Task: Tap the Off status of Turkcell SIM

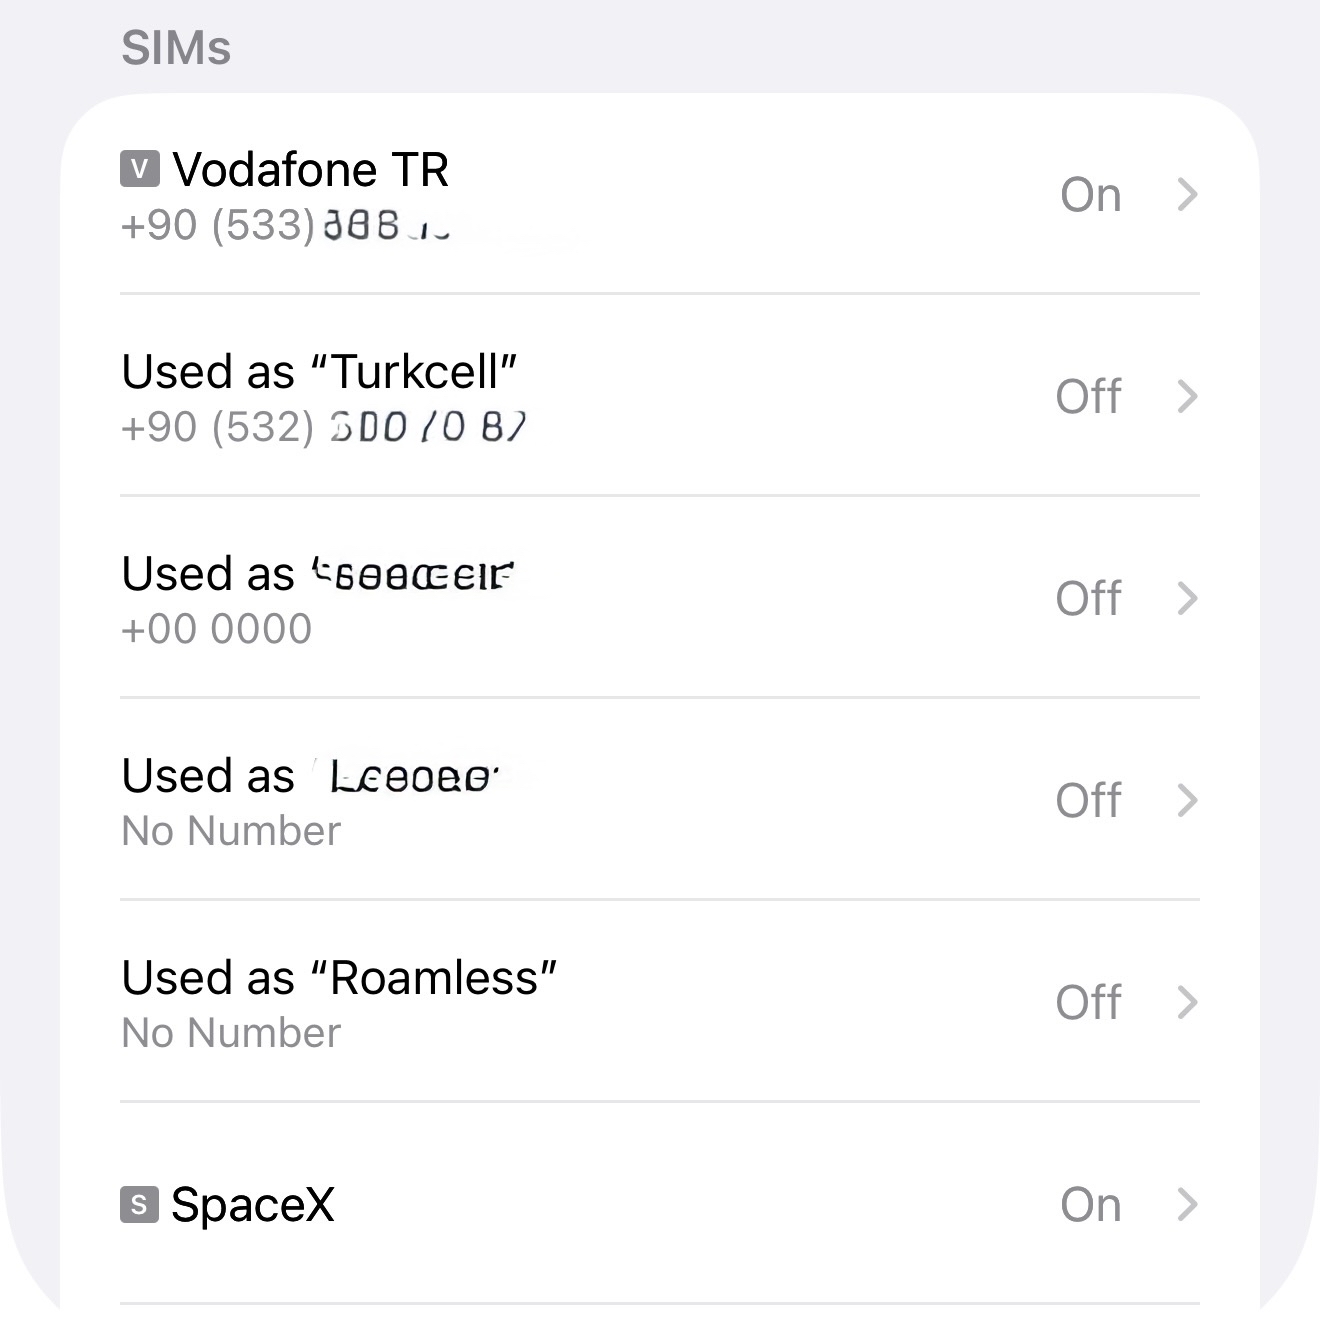Action: [1089, 397]
